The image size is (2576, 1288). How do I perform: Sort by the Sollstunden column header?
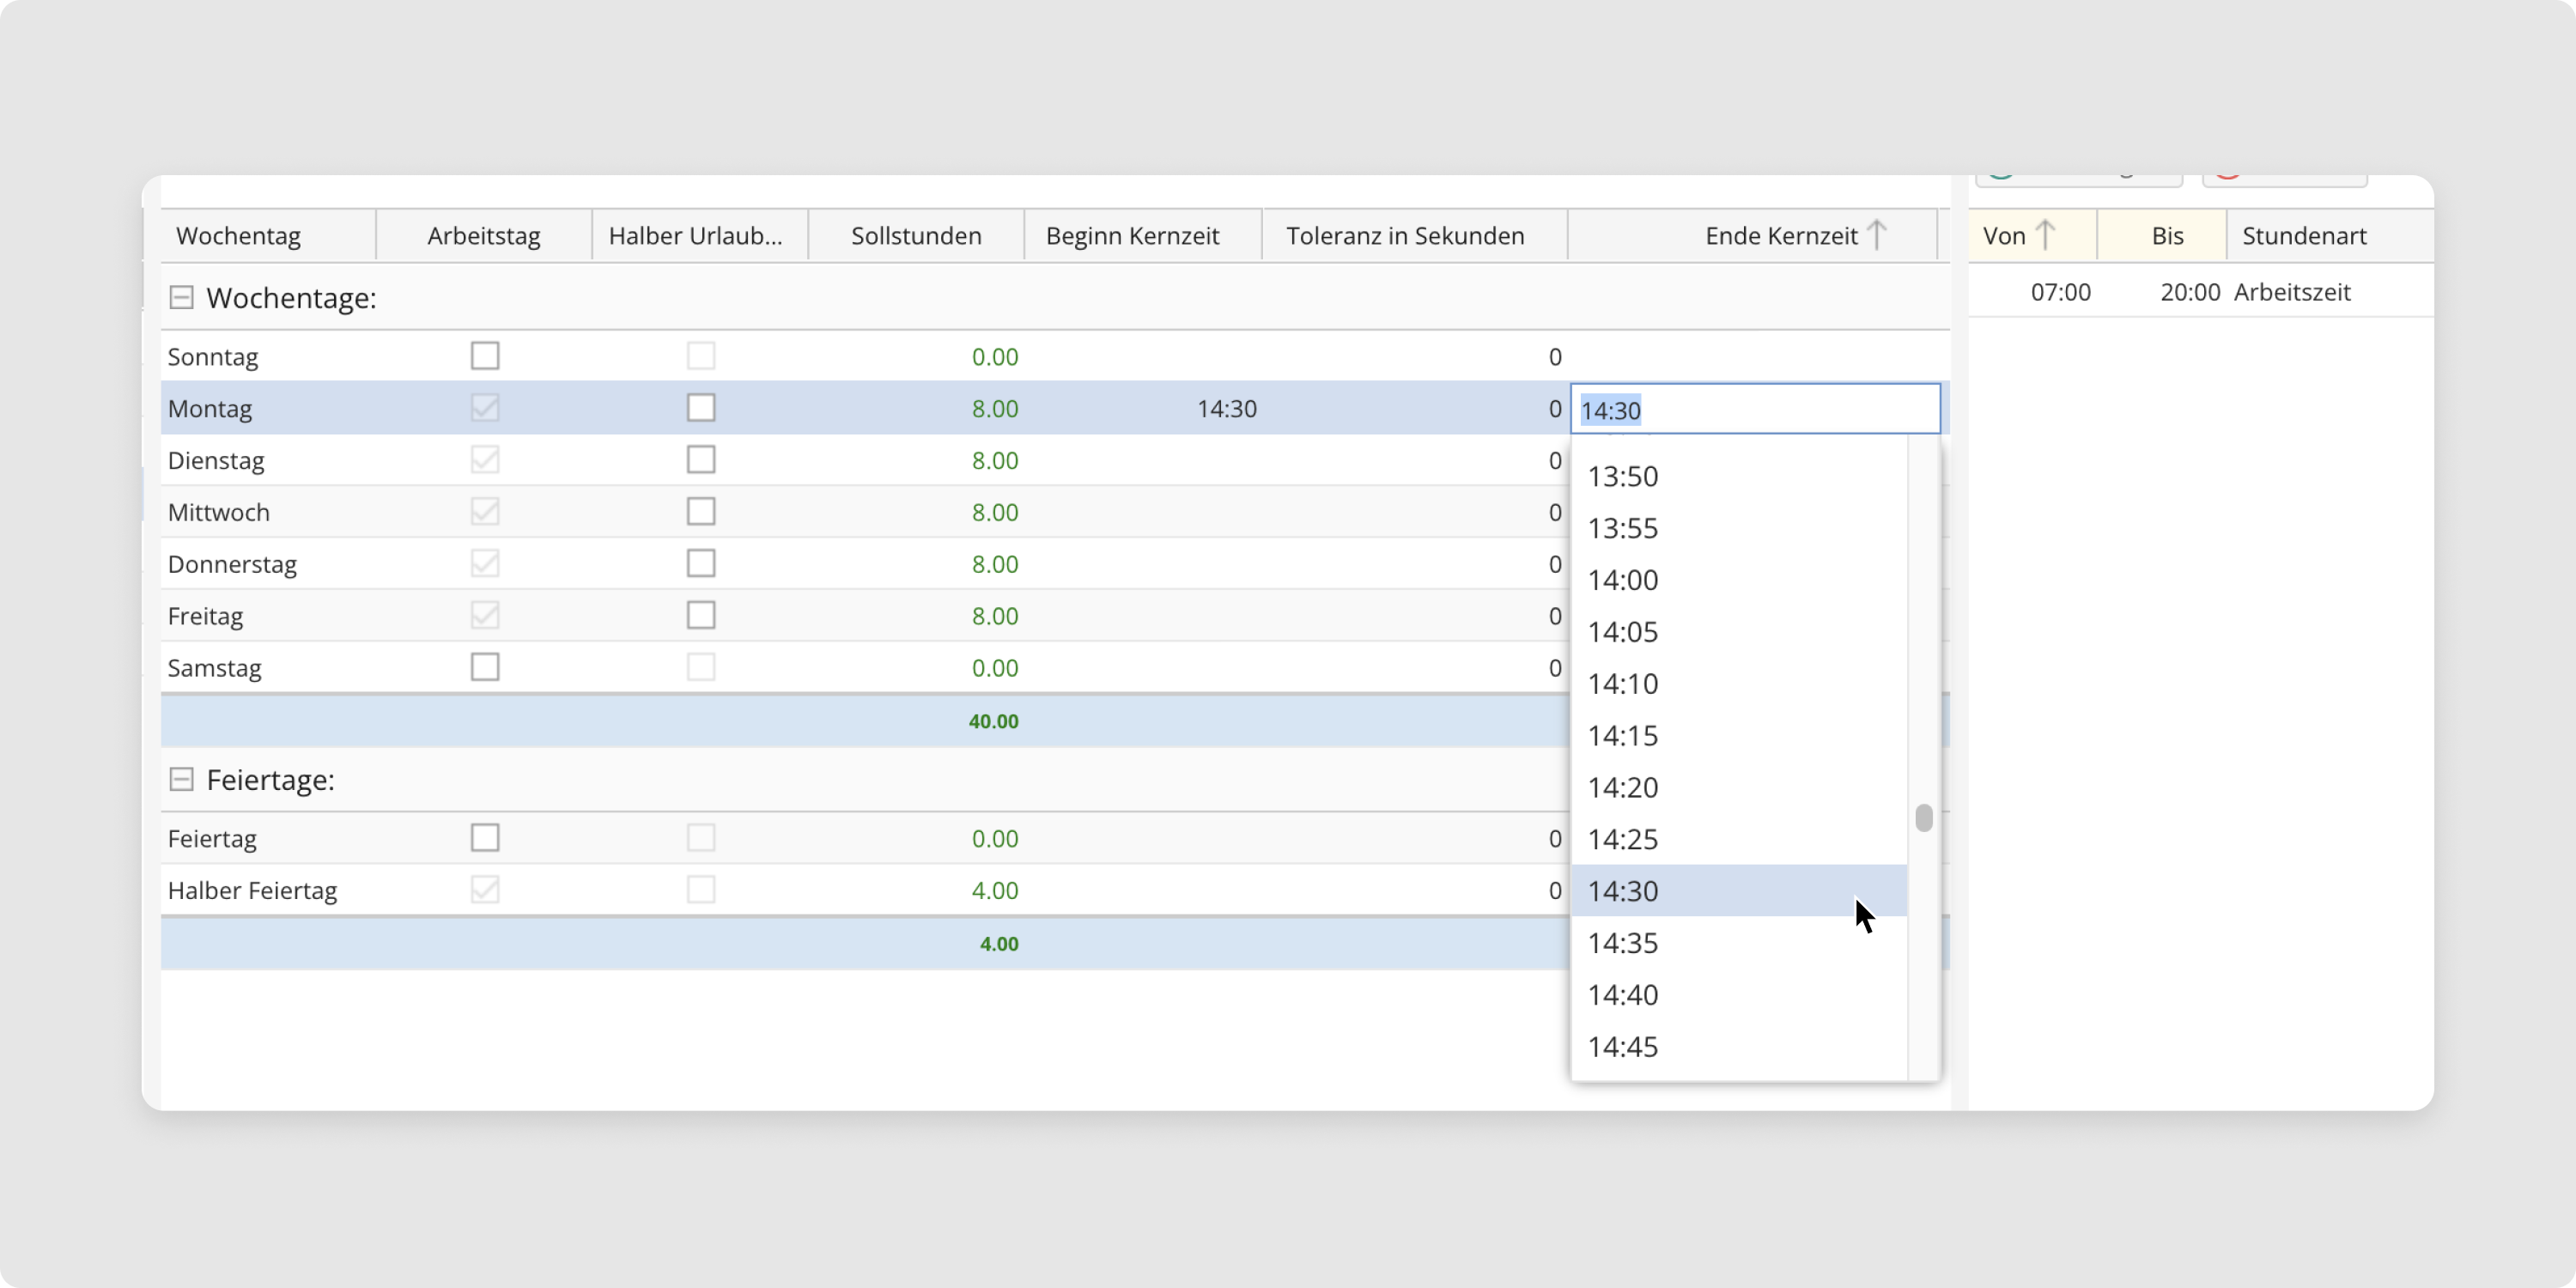tap(916, 236)
